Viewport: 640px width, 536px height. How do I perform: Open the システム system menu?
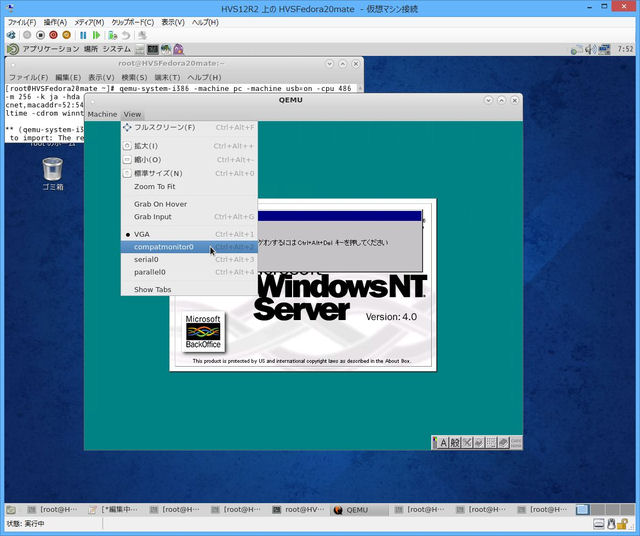point(117,49)
